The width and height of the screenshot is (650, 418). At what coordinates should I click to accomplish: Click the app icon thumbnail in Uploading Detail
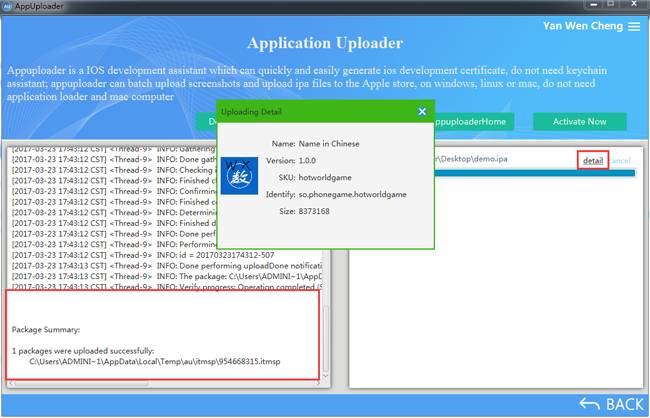(x=239, y=176)
